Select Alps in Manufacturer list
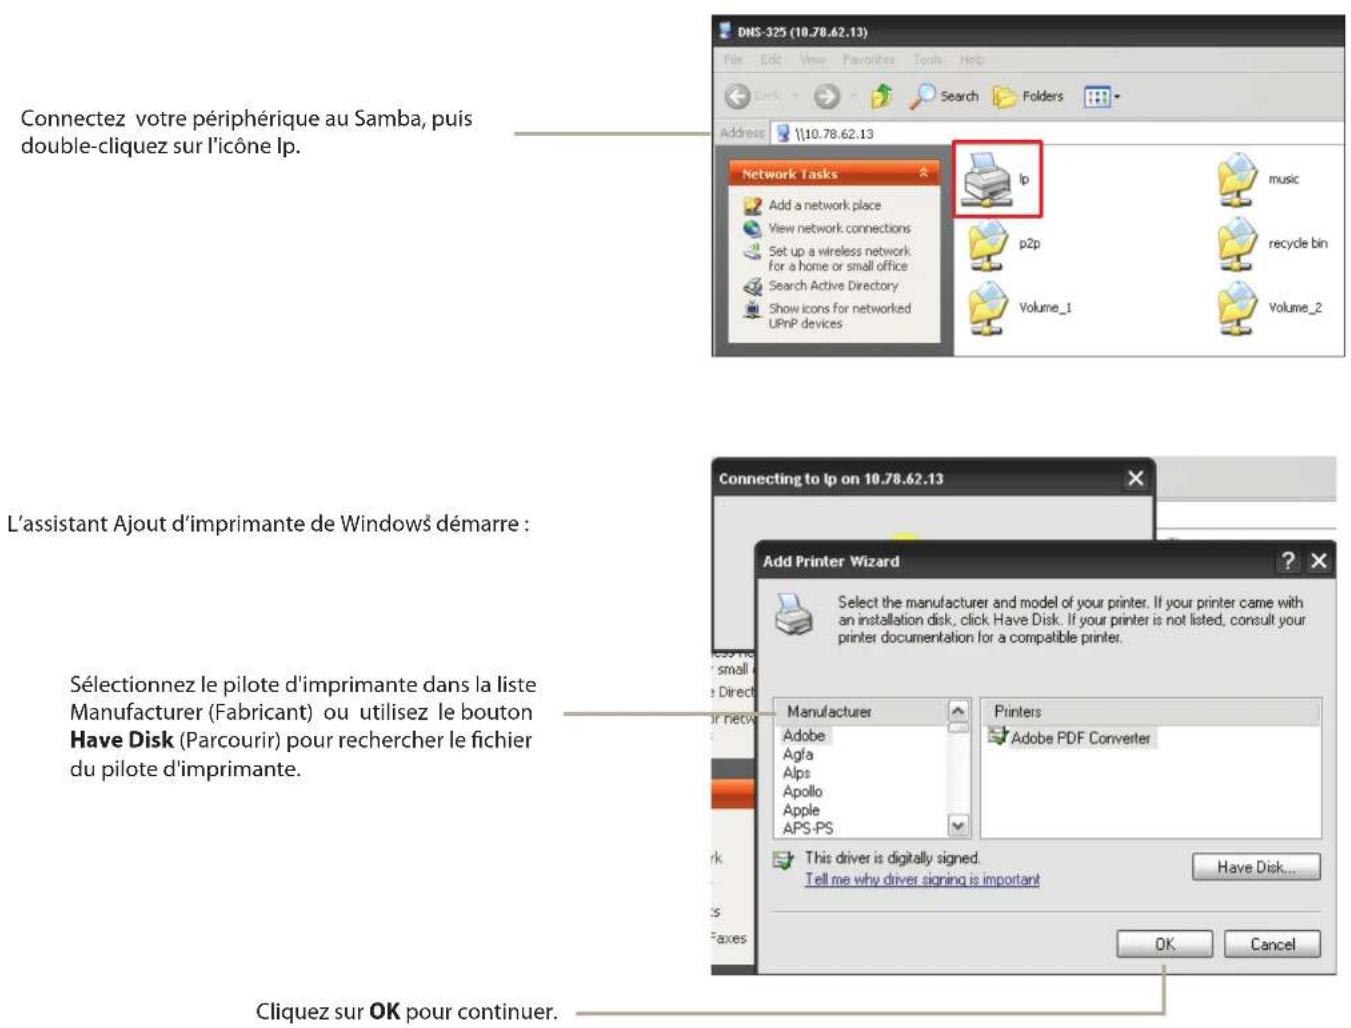This screenshot has width=1351, height=1028. click(797, 773)
